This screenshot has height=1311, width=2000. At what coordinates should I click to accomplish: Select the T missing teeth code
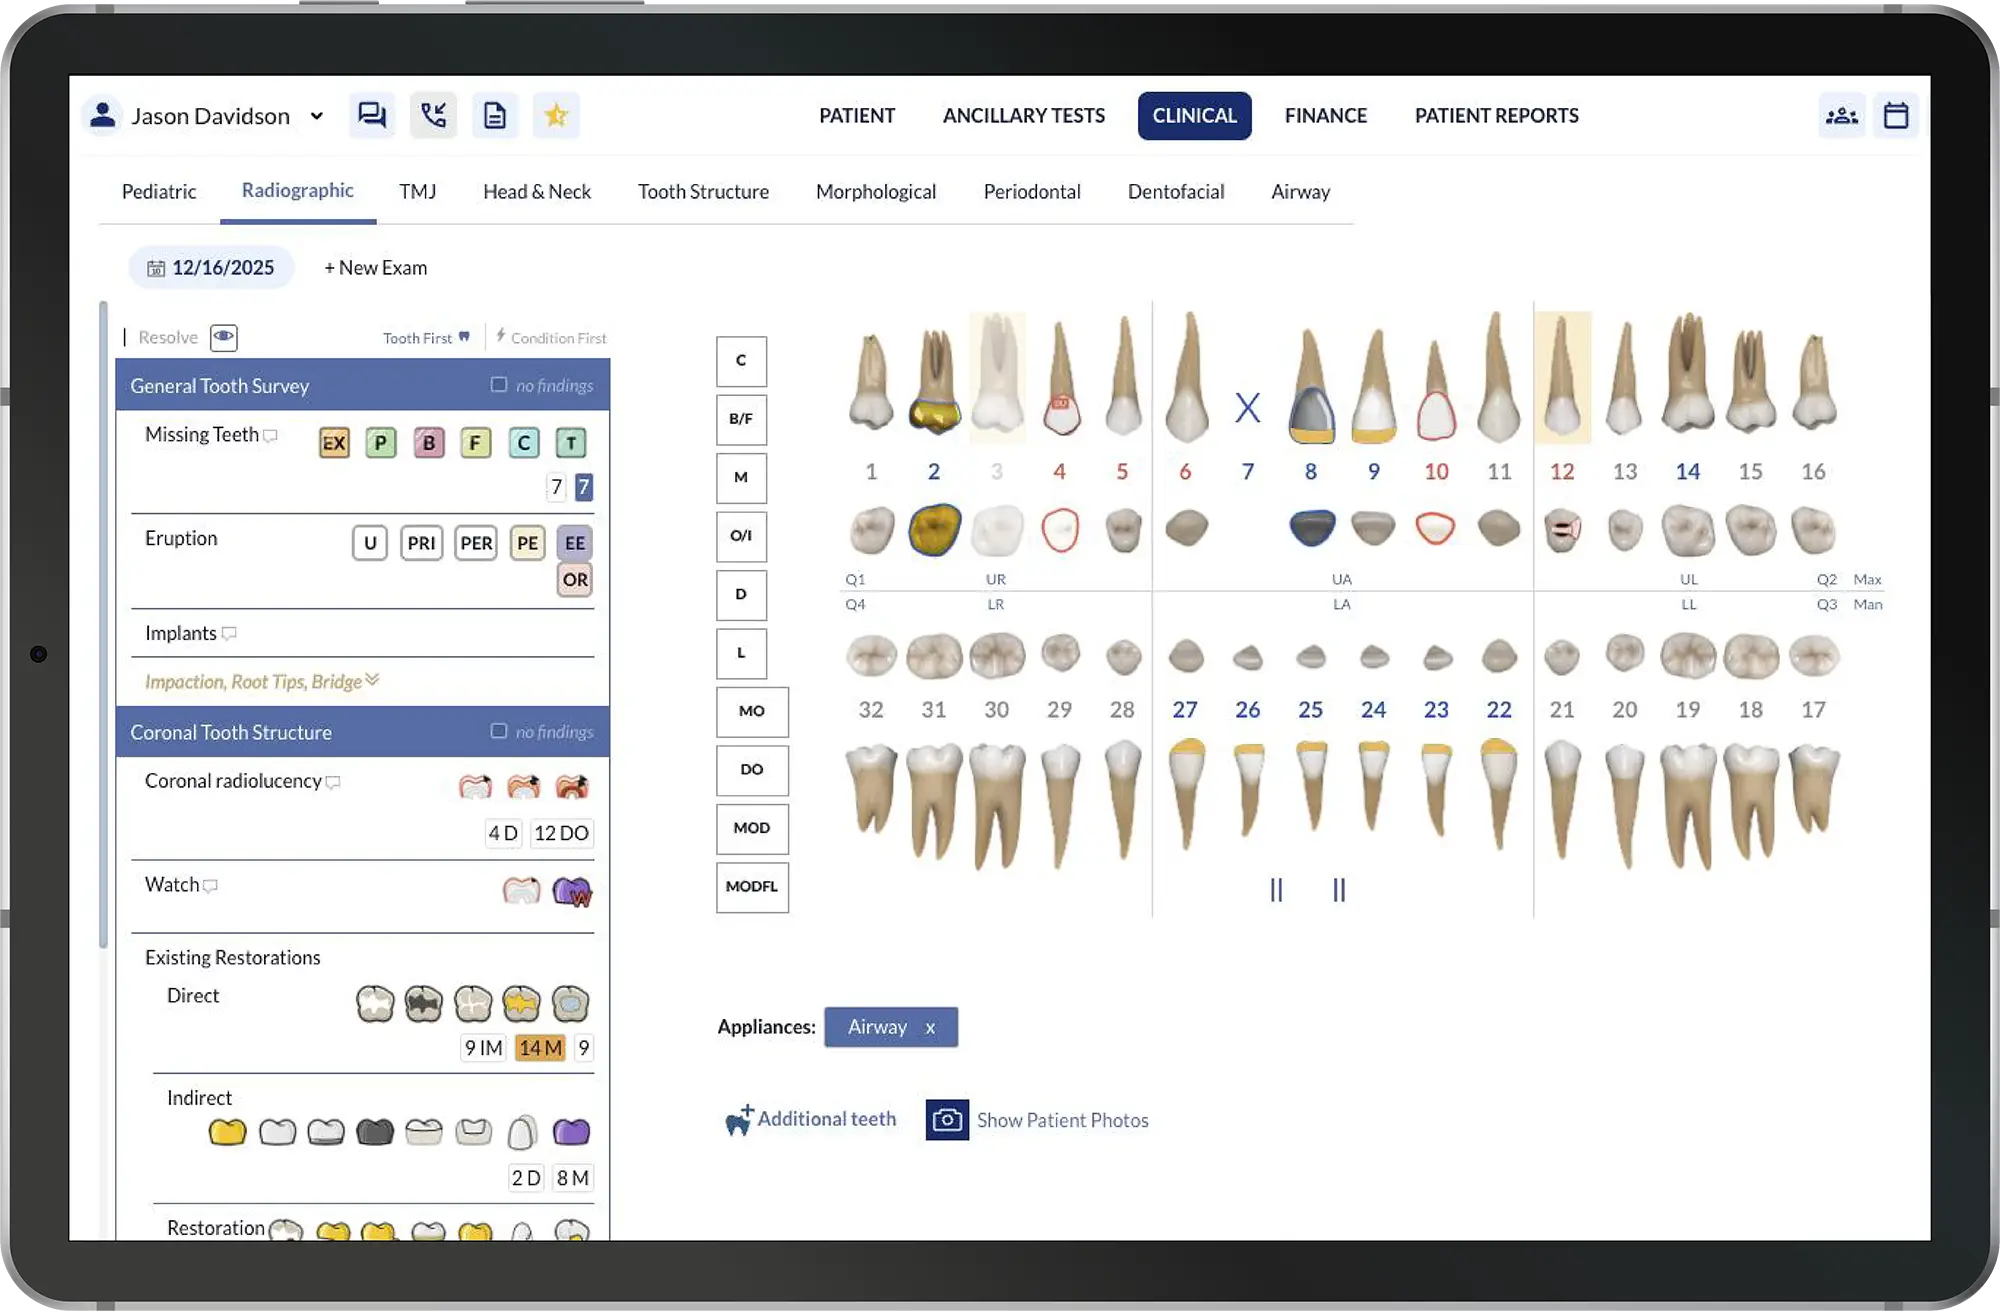(570, 443)
